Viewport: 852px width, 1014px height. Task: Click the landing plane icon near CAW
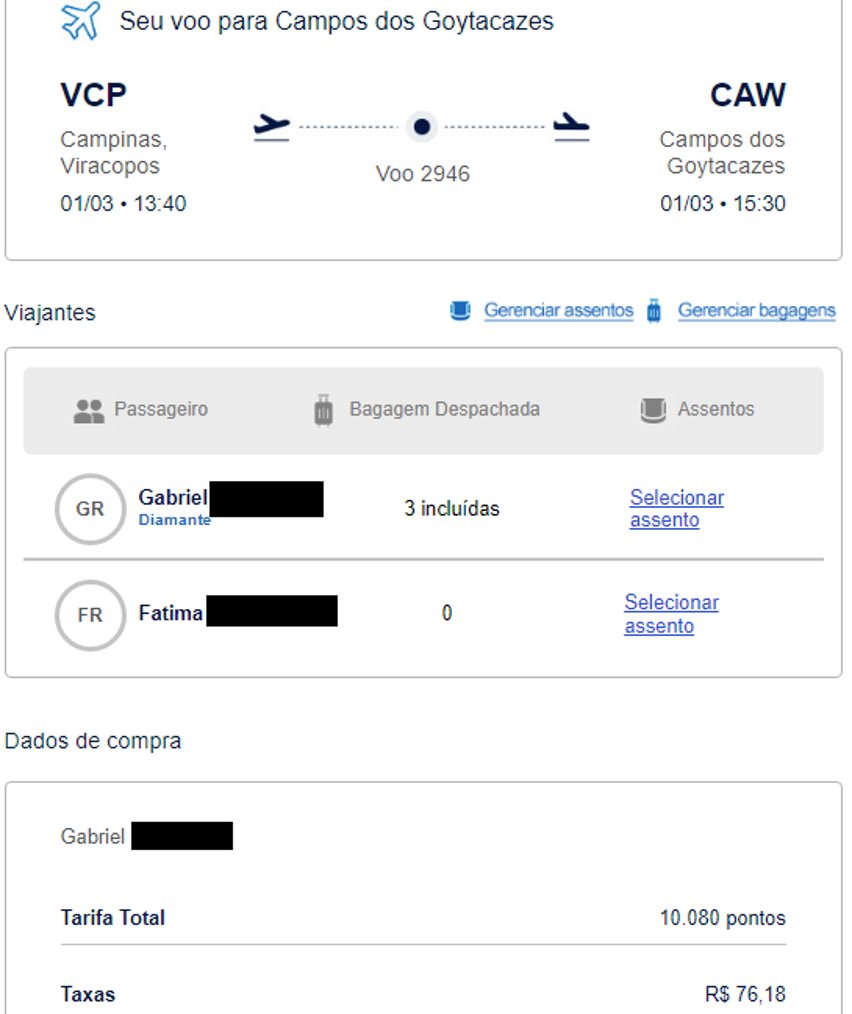coord(571,127)
